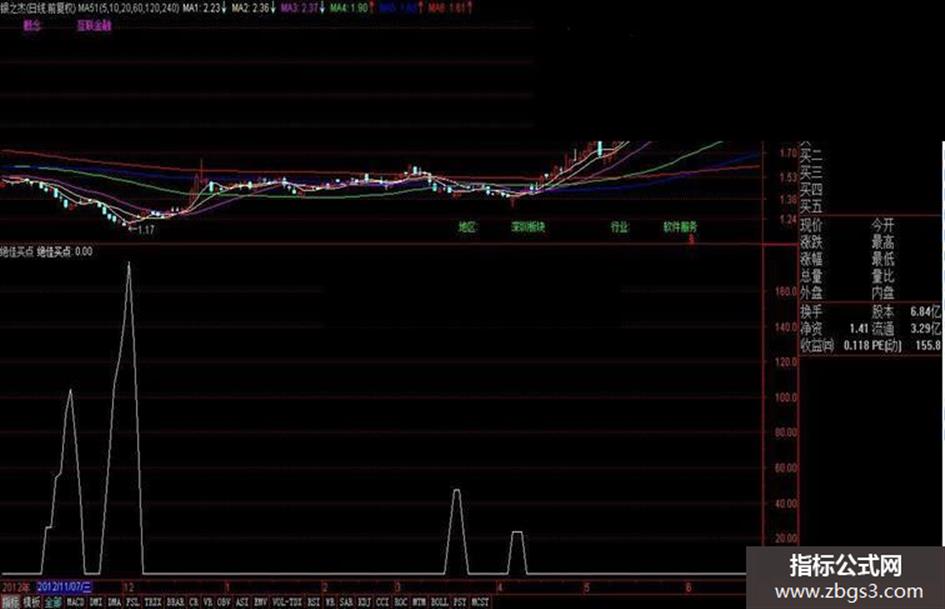Click the highlighted date 2012/11/07 label
Image resolution: width=945 pixels, height=609 pixels.
coord(64,587)
